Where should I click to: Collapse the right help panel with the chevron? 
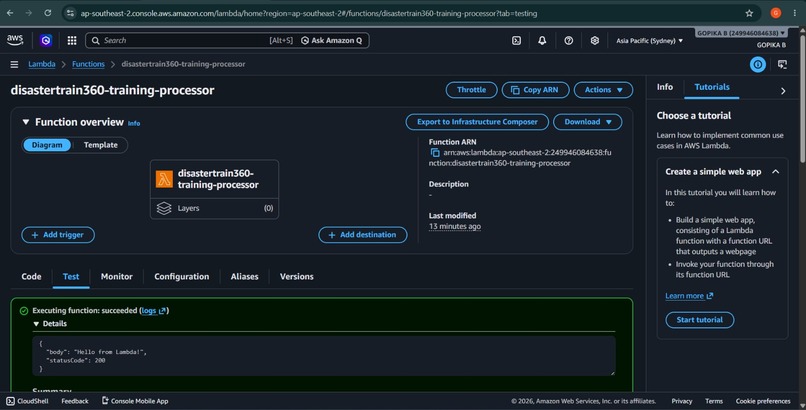(783, 91)
